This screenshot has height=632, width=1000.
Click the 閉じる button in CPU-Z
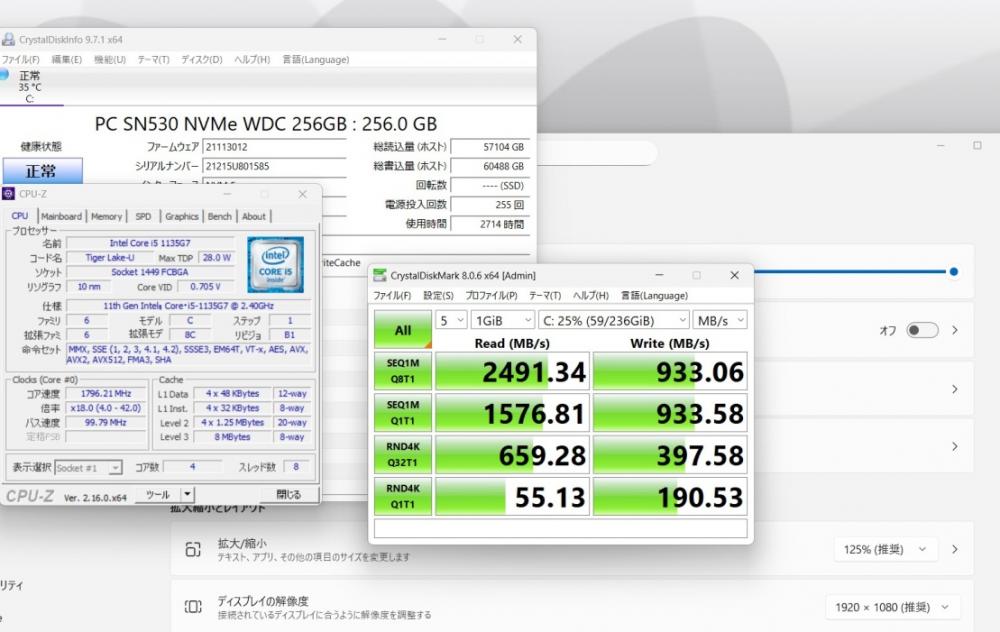tap(289, 494)
